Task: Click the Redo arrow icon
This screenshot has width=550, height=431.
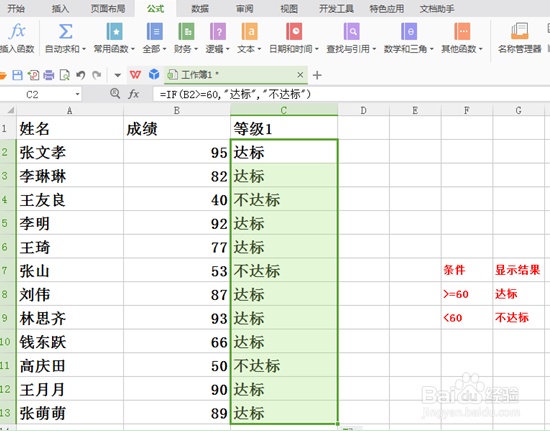Action: 96,75
